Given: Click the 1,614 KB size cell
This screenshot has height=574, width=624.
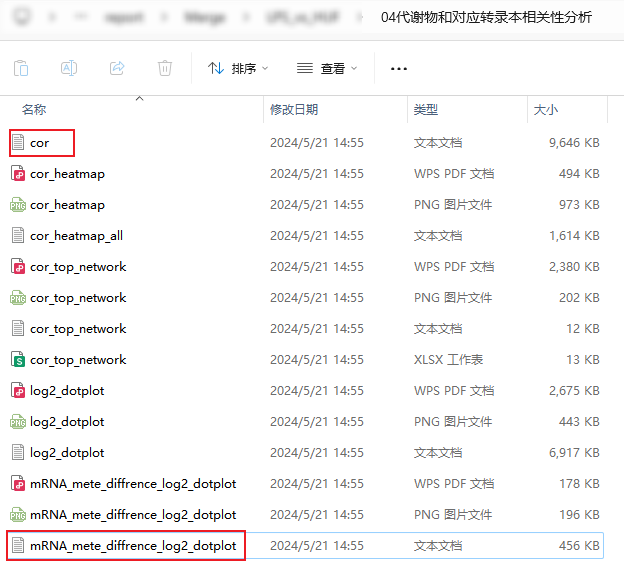Looking at the screenshot, I should [574, 236].
